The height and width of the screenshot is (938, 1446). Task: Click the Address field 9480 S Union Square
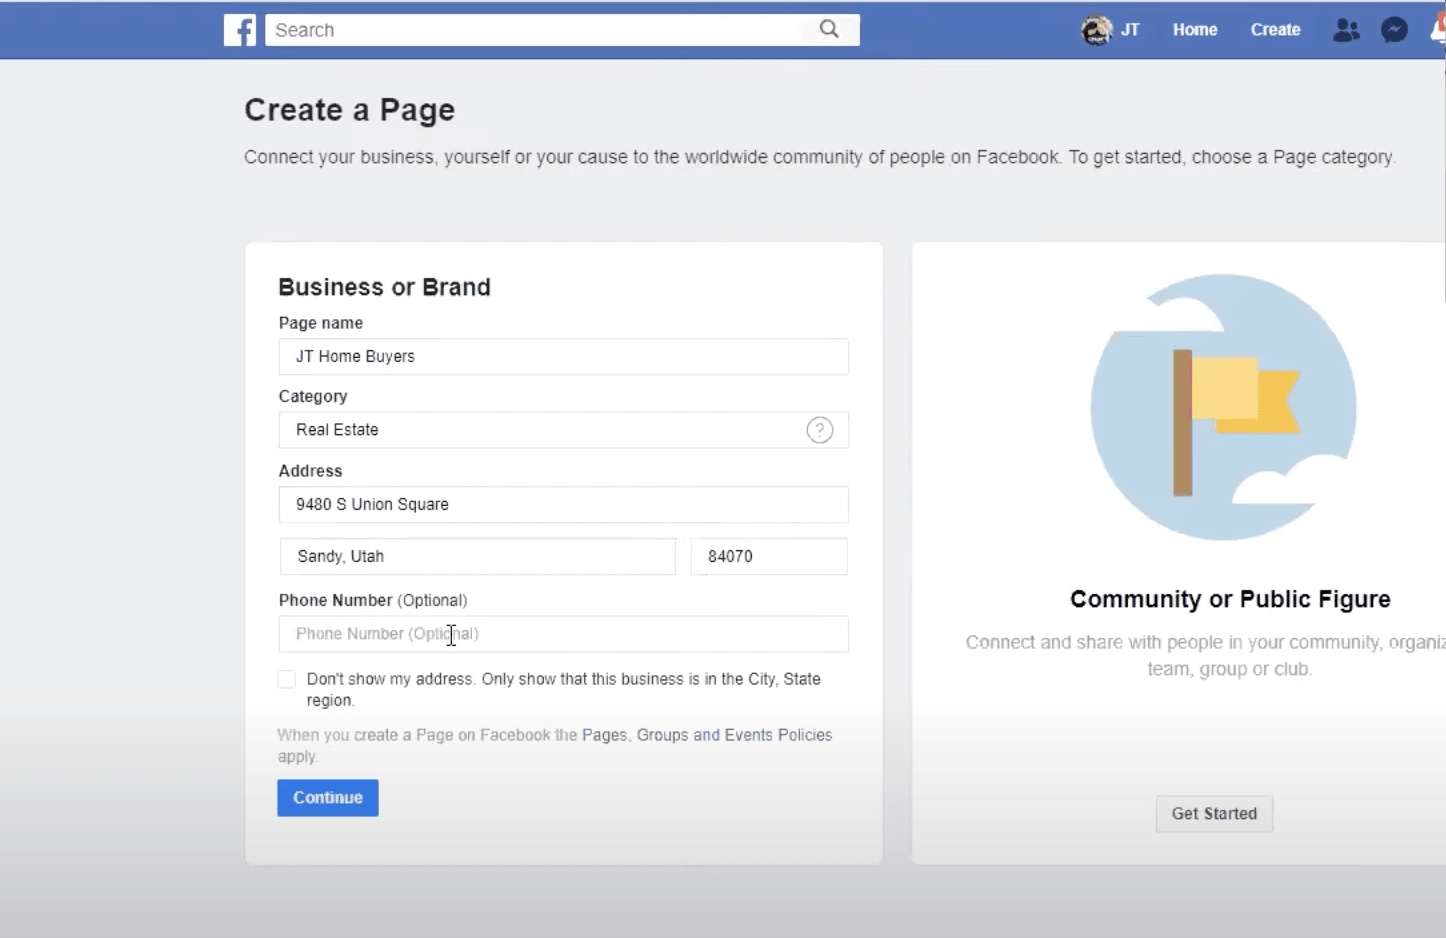coord(564,505)
